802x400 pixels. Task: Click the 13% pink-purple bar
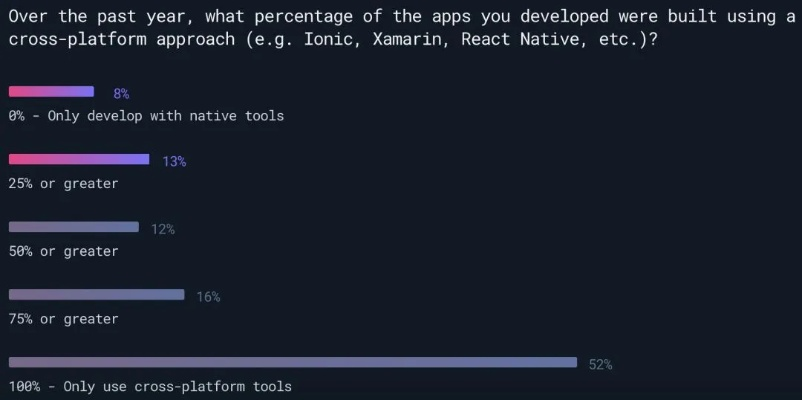(x=78, y=159)
